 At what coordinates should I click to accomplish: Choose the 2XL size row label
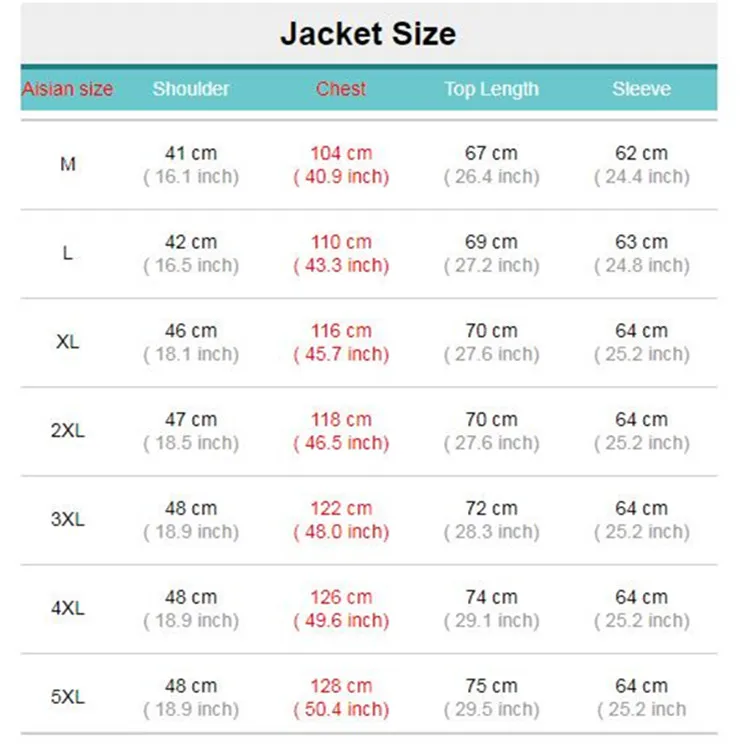(x=67, y=430)
